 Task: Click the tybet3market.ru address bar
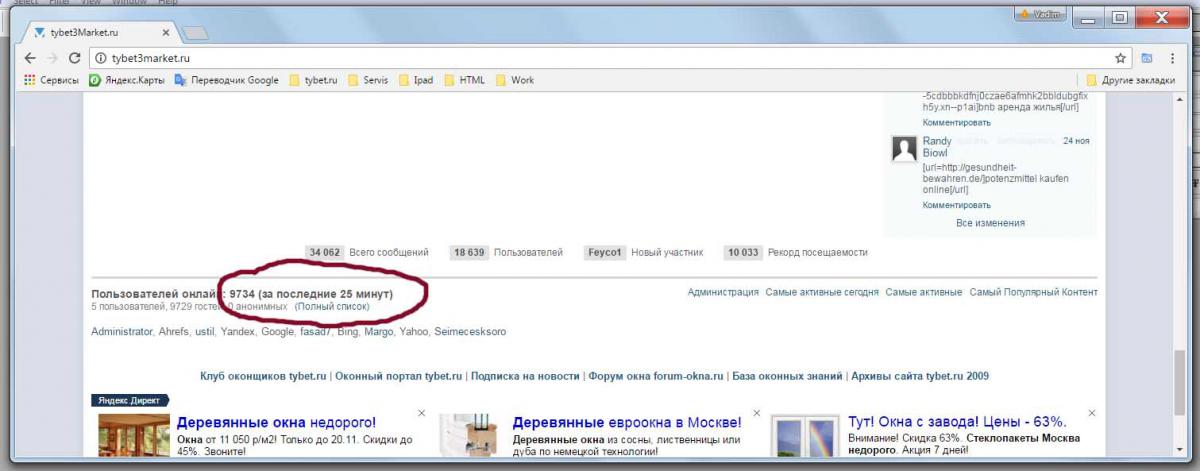point(600,58)
